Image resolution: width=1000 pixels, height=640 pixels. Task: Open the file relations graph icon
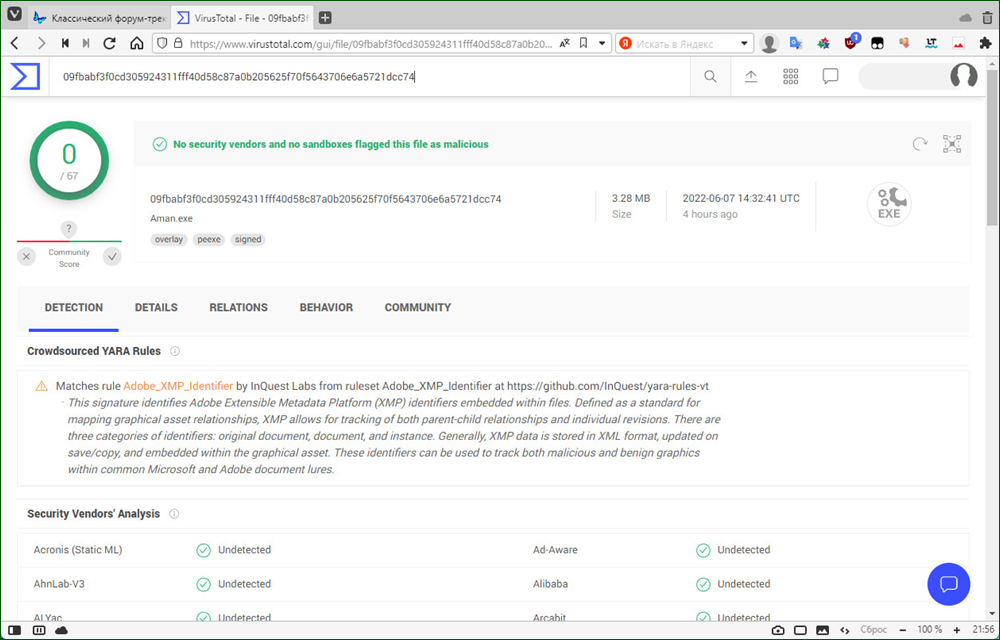[x=952, y=144]
